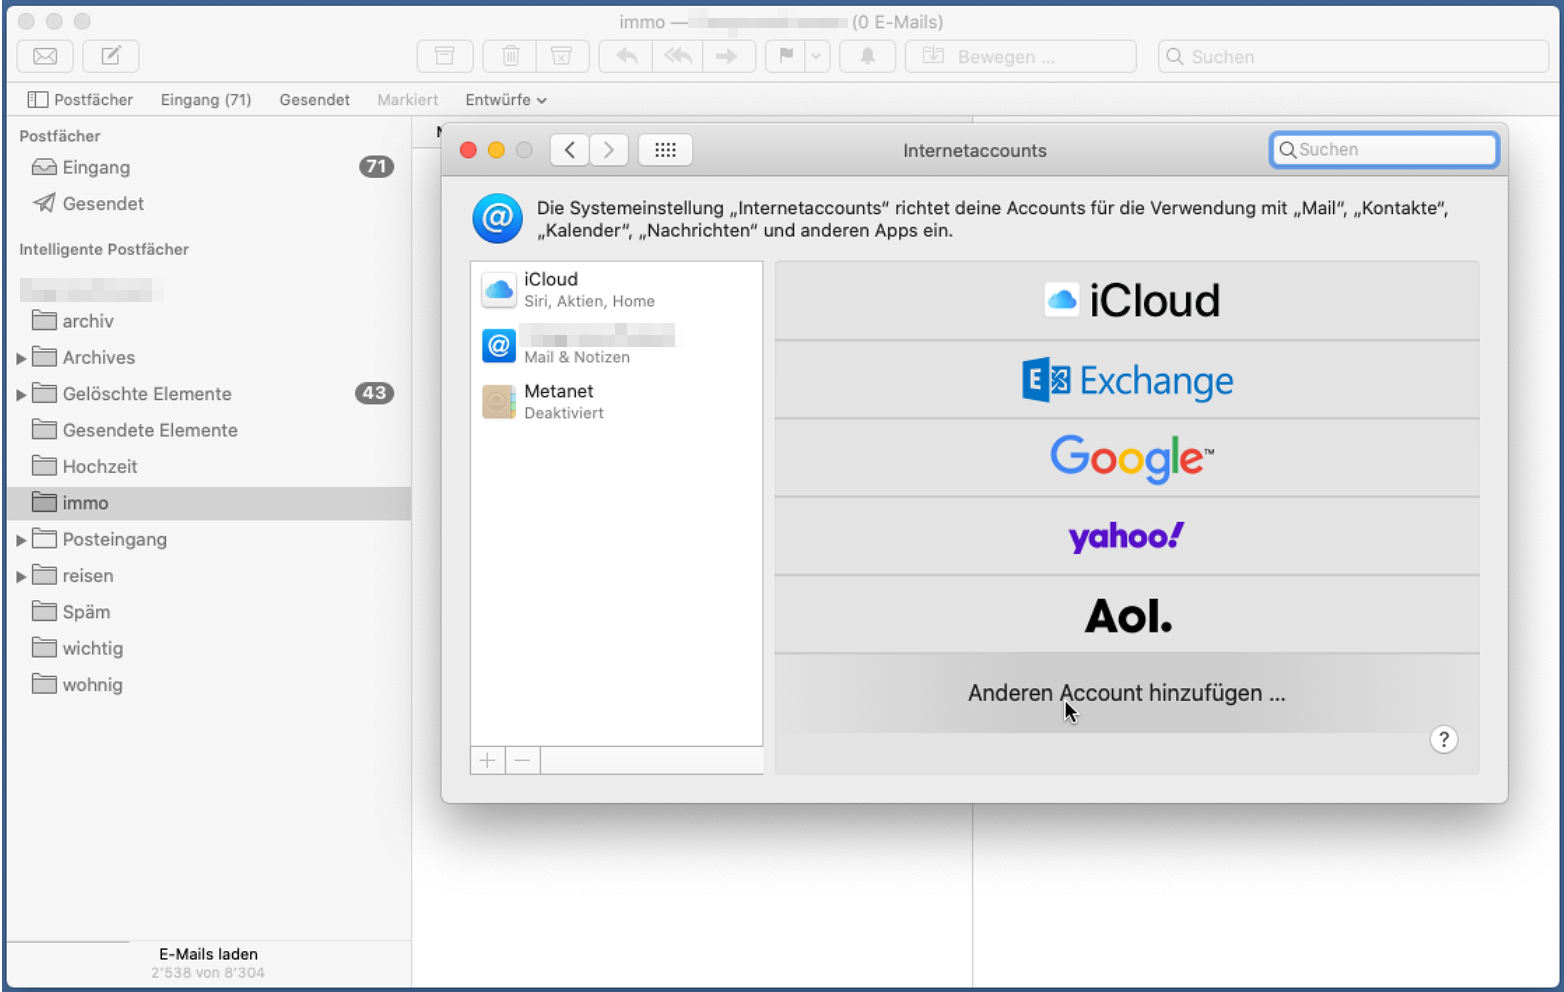The width and height of the screenshot is (1564, 992).
Task: Click Anderen Account hinzufügen option
Action: [x=1126, y=693]
